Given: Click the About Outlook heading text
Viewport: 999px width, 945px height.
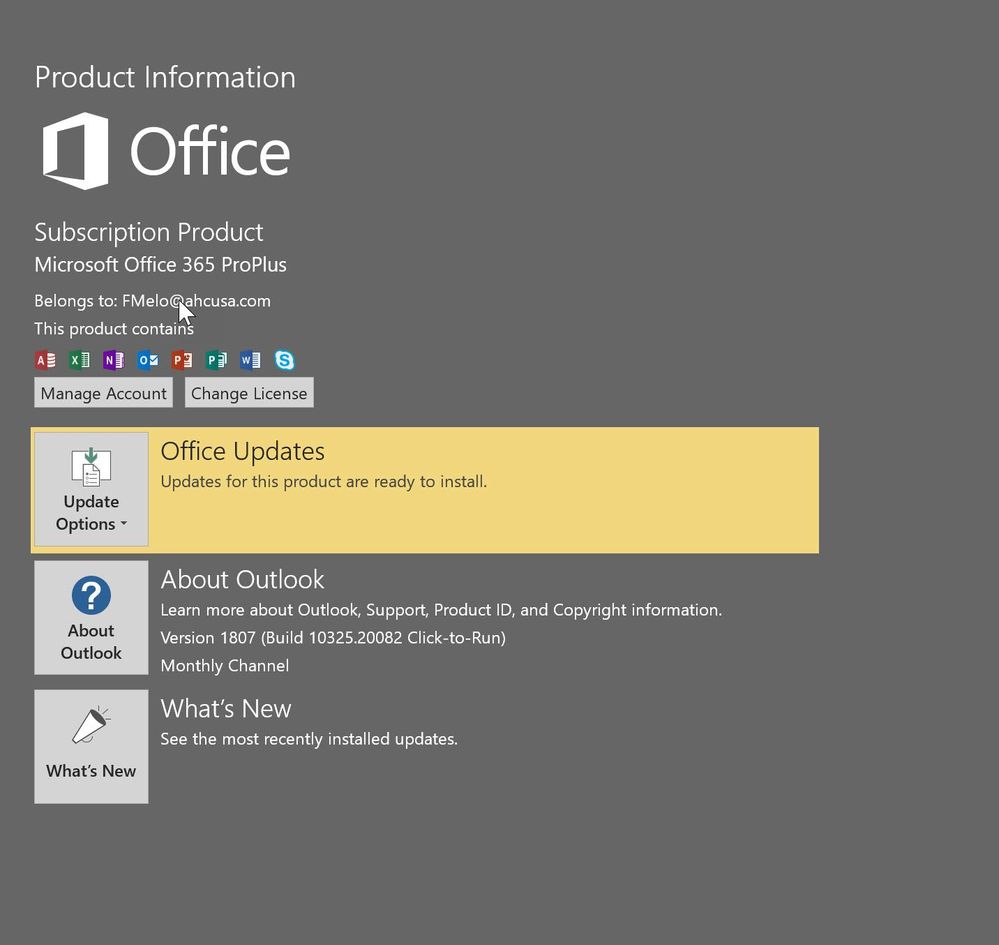Looking at the screenshot, I should coord(242,579).
